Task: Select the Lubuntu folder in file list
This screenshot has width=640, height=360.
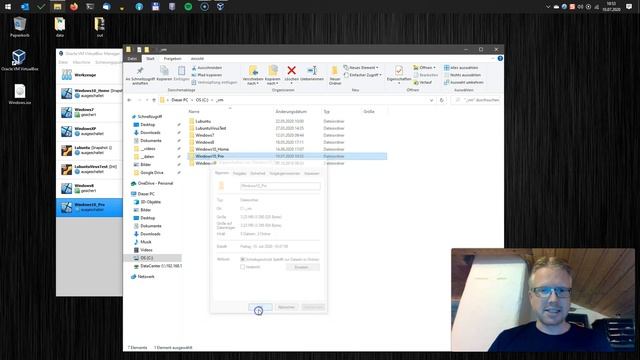Action: click(x=203, y=121)
